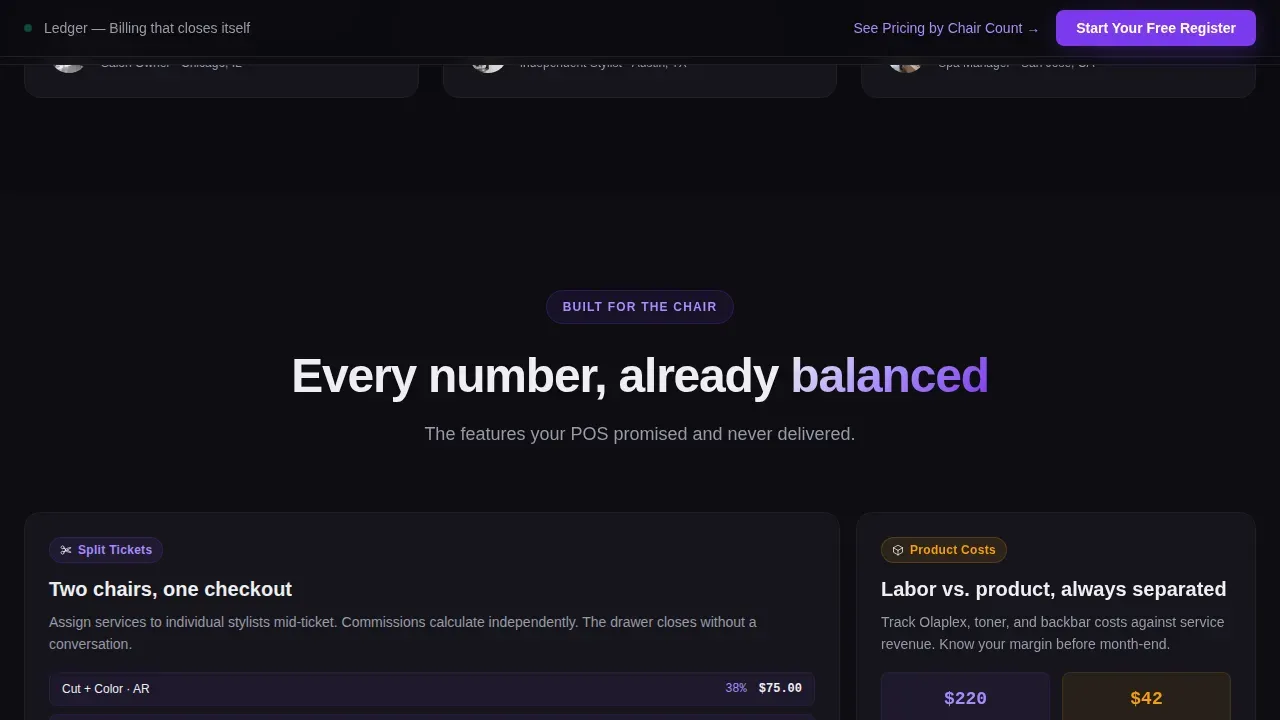The image size is (1280, 720).
Task: Click the "Two chairs, one checkout" heading
Action: 171,589
